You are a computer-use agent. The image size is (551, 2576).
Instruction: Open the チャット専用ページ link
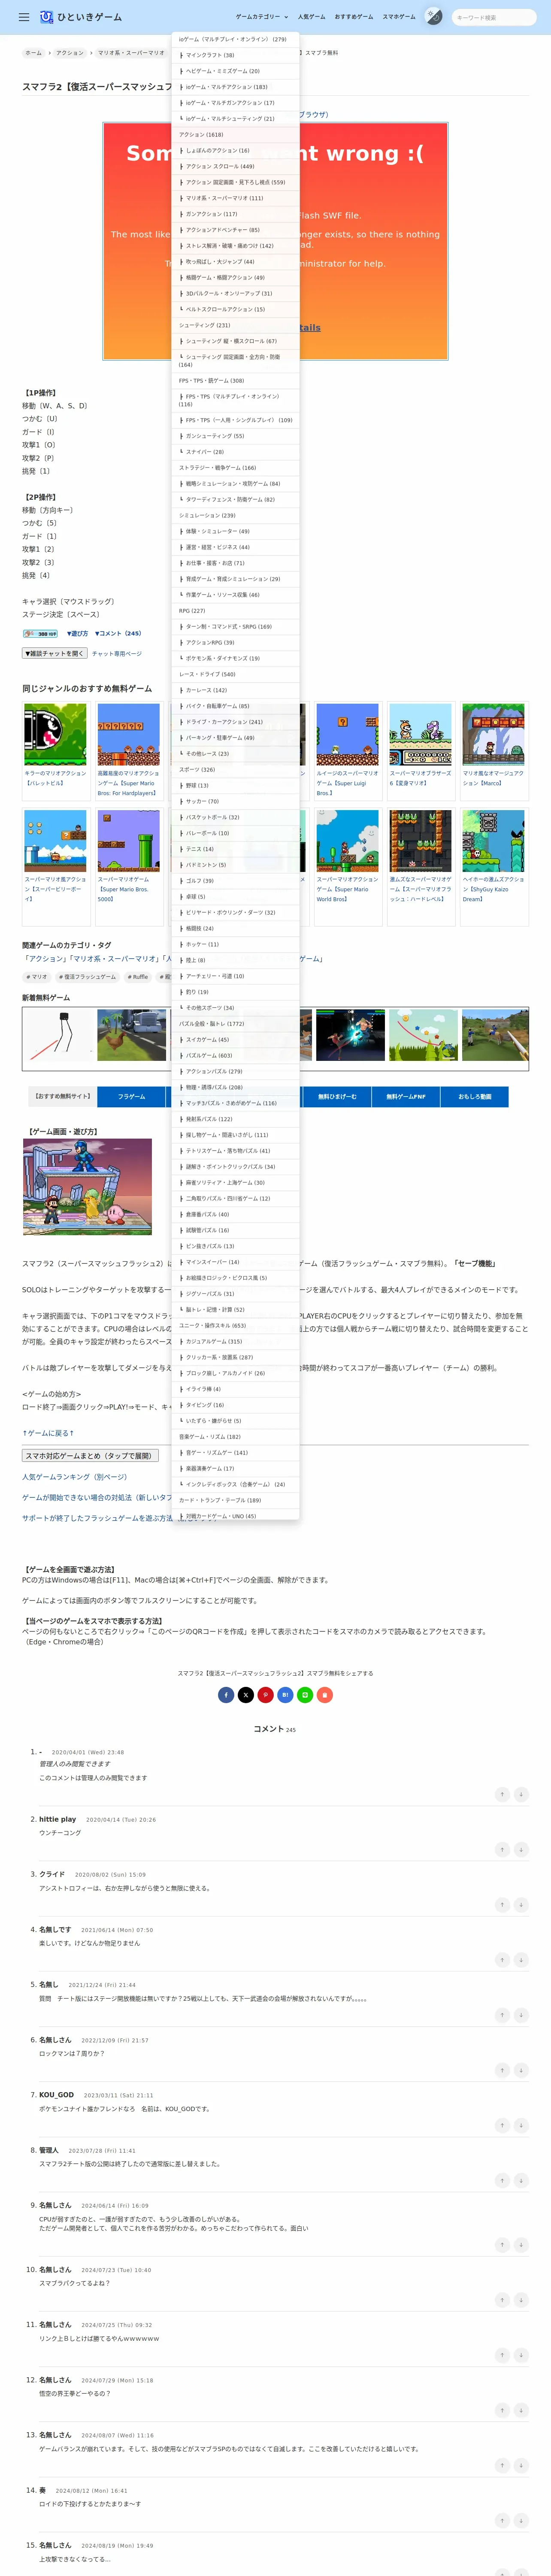[x=117, y=654]
